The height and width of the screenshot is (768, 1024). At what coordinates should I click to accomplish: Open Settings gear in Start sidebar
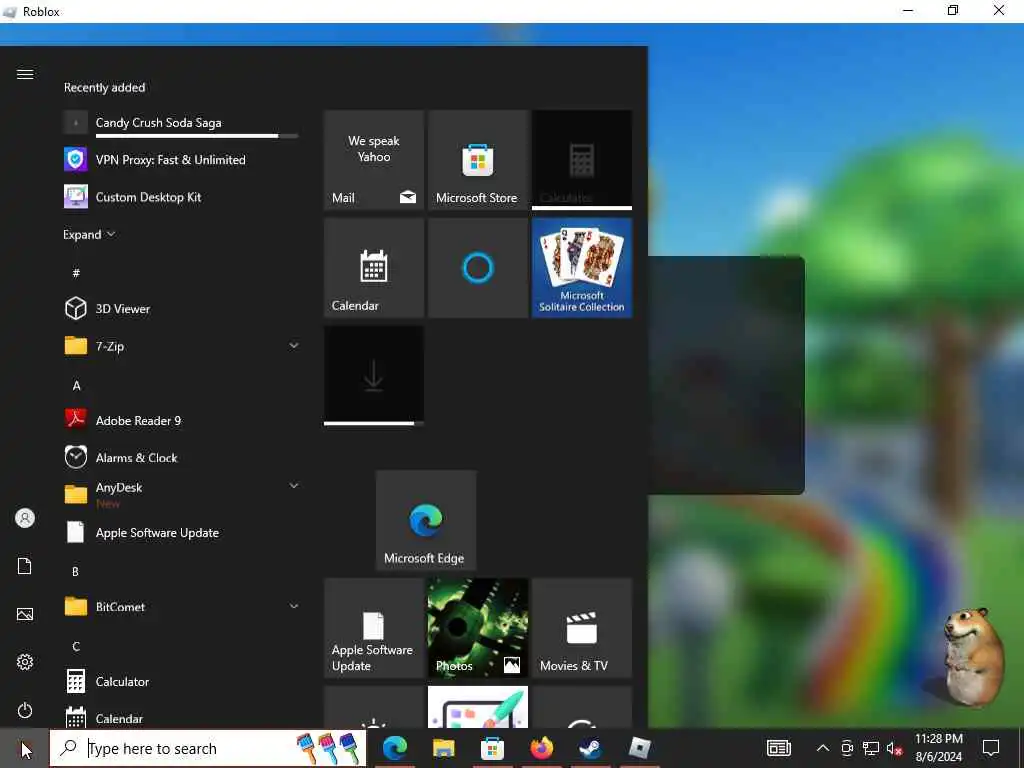click(25, 662)
